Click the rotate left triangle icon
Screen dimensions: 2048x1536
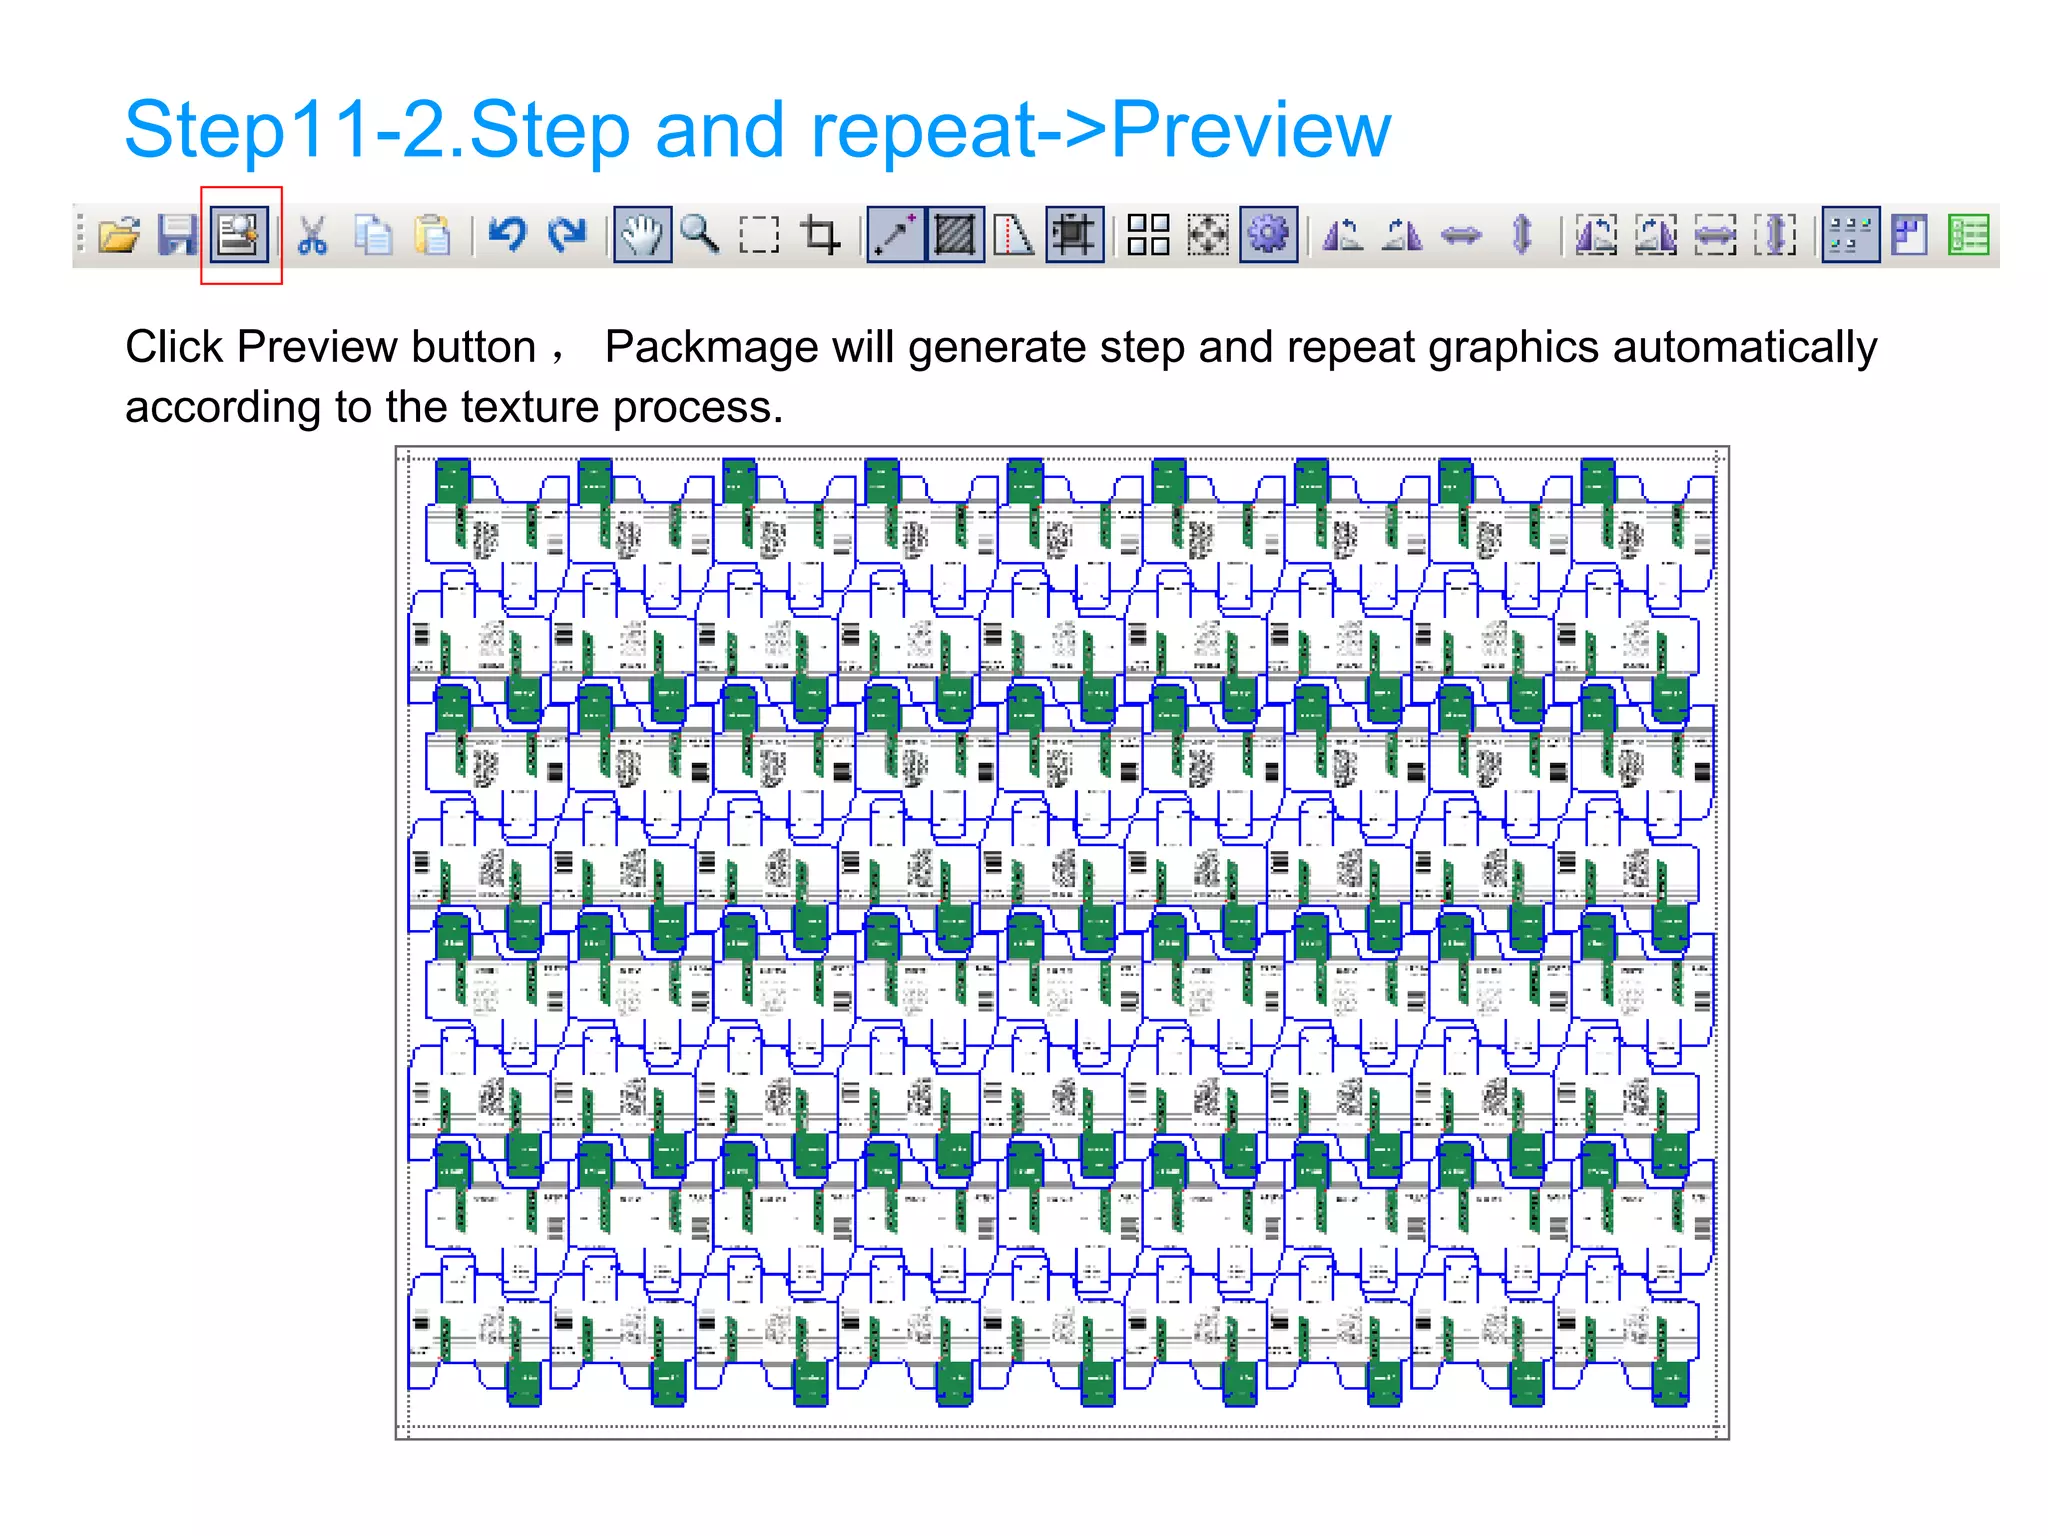pyautogui.click(x=1342, y=236)
